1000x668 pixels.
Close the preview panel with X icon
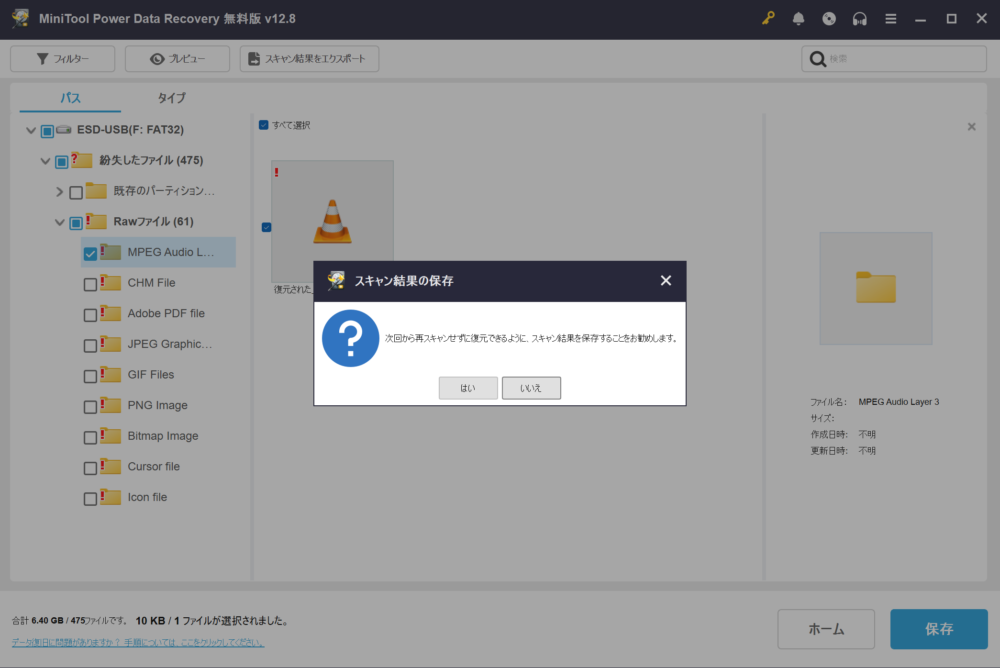click(971, 127)
